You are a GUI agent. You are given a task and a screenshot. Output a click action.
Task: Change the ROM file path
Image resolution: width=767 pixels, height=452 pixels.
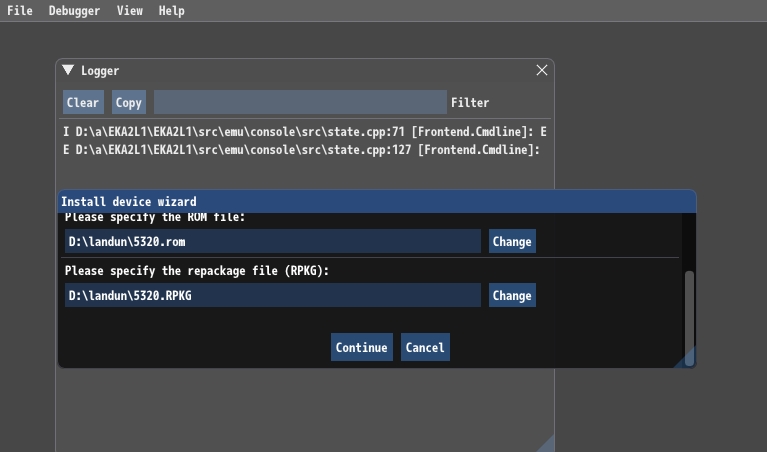(x=512, y=241)
